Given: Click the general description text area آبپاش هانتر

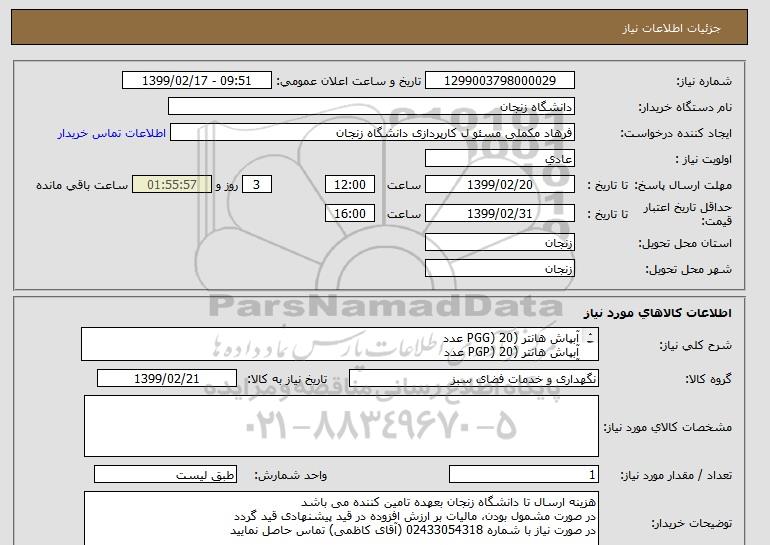Looking at the screenshot, I should point(340,345).
